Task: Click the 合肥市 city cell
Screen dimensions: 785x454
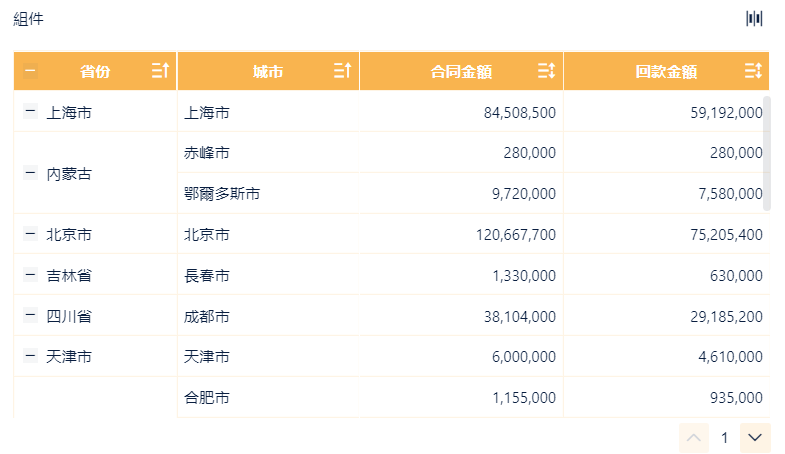Action: click(x=207, y=397)
